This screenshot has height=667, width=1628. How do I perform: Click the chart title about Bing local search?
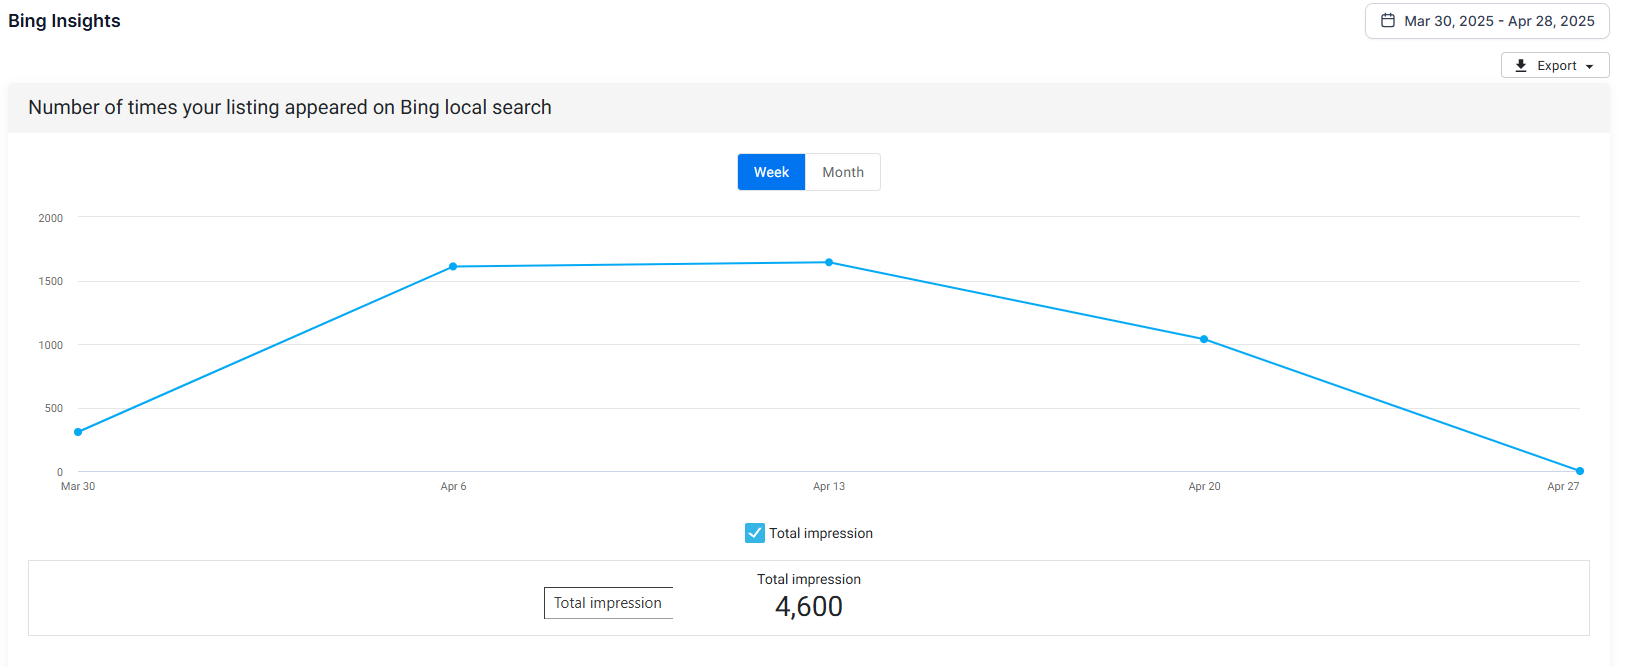click(x=290, y=107)
